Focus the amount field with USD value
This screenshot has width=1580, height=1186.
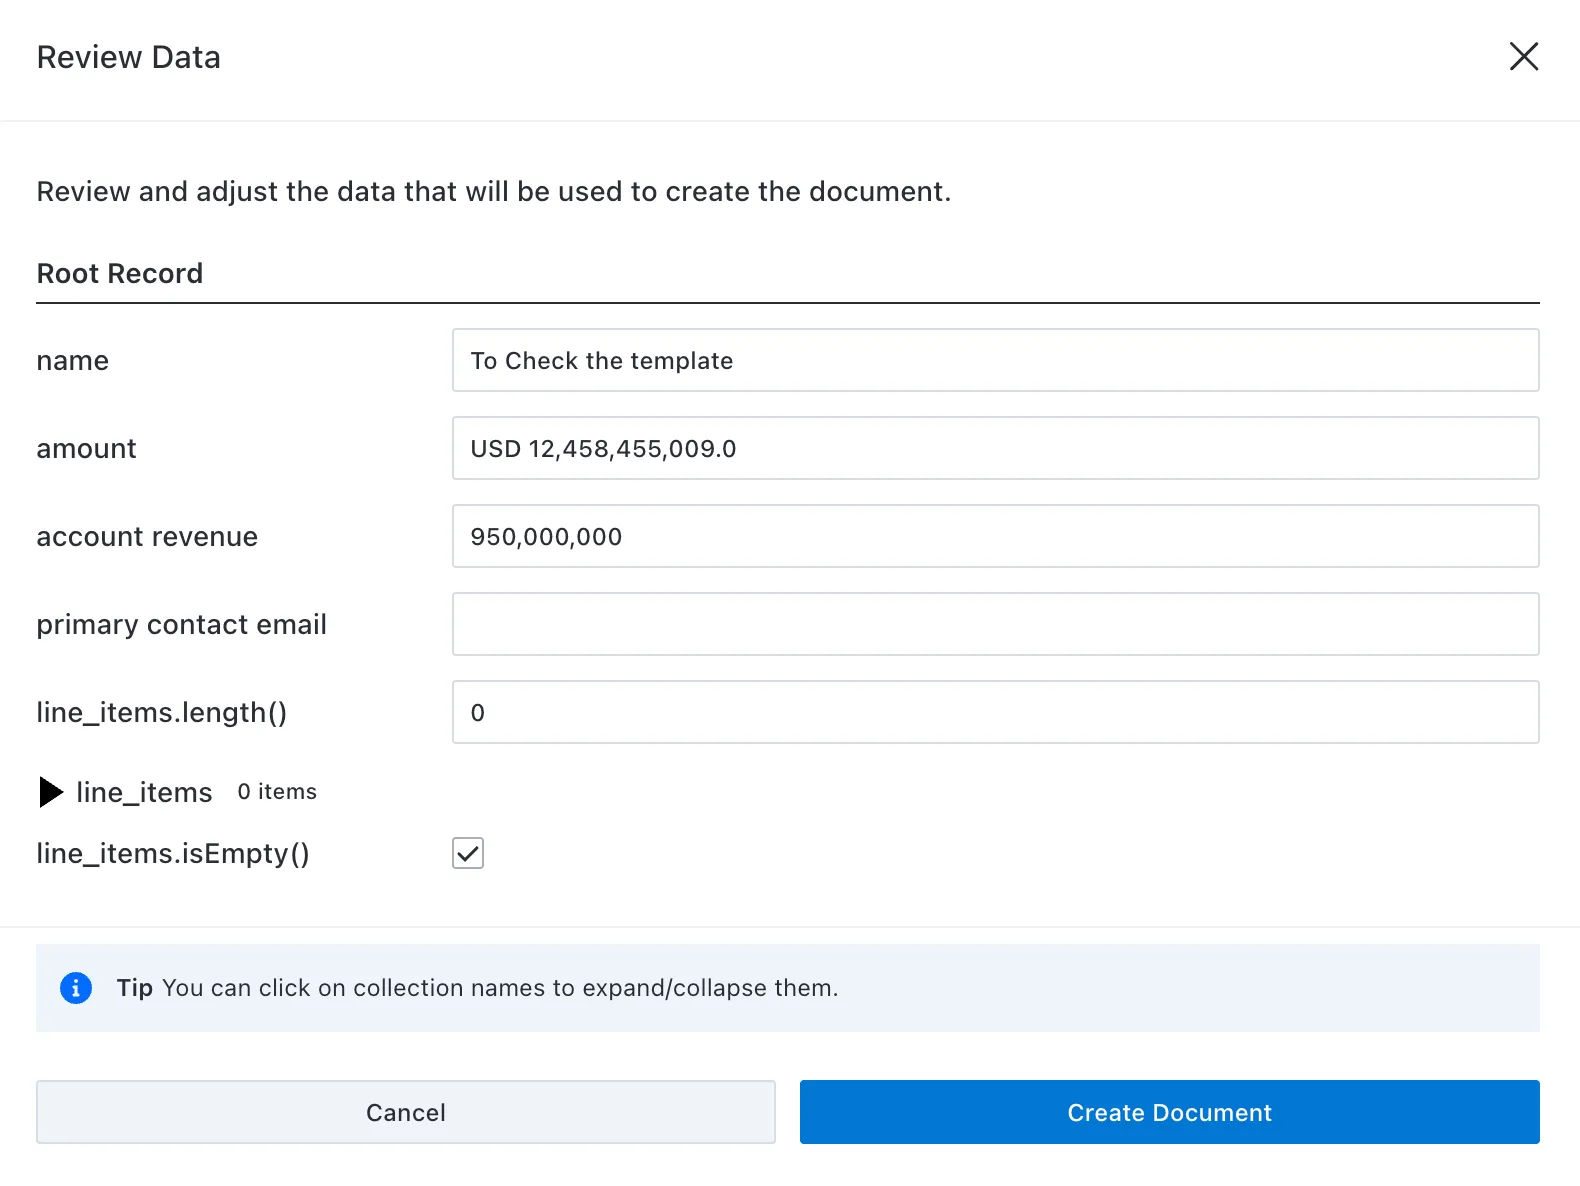pyautogui.click(x=995, y=448)
